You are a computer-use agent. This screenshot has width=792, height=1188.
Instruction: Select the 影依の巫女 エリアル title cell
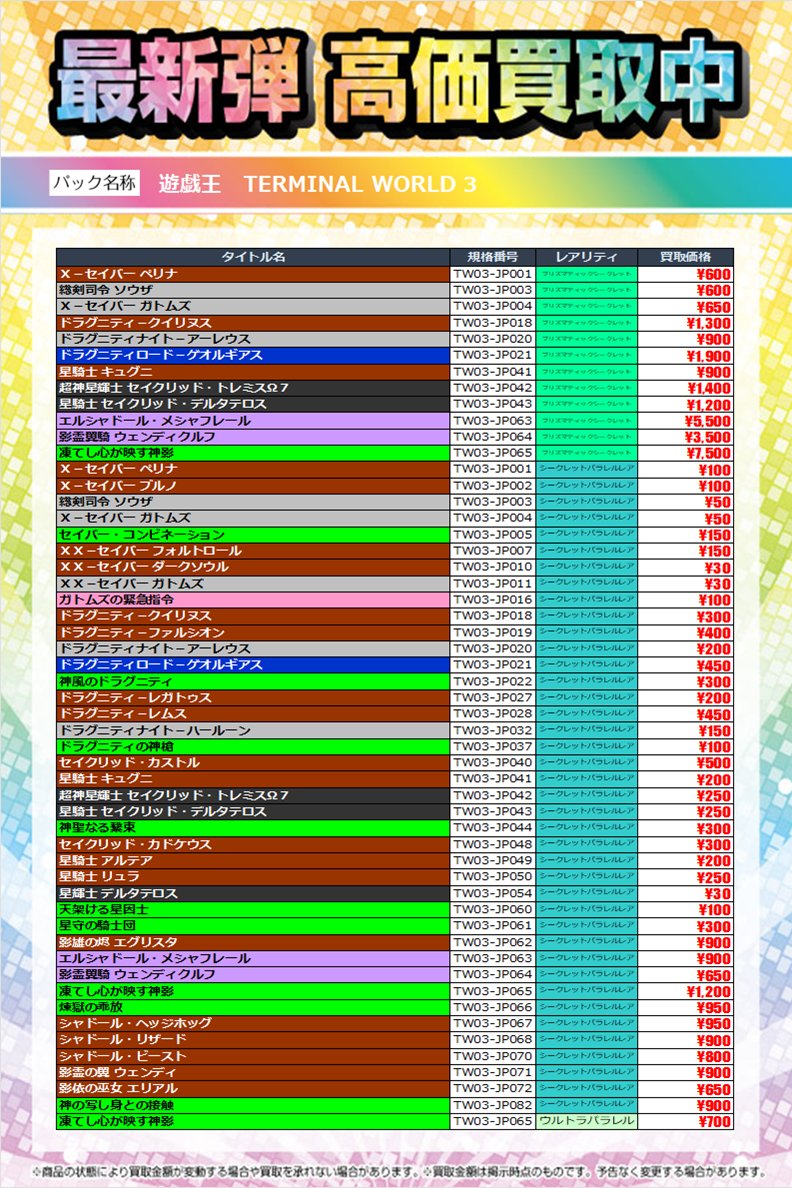[253, 1088]
